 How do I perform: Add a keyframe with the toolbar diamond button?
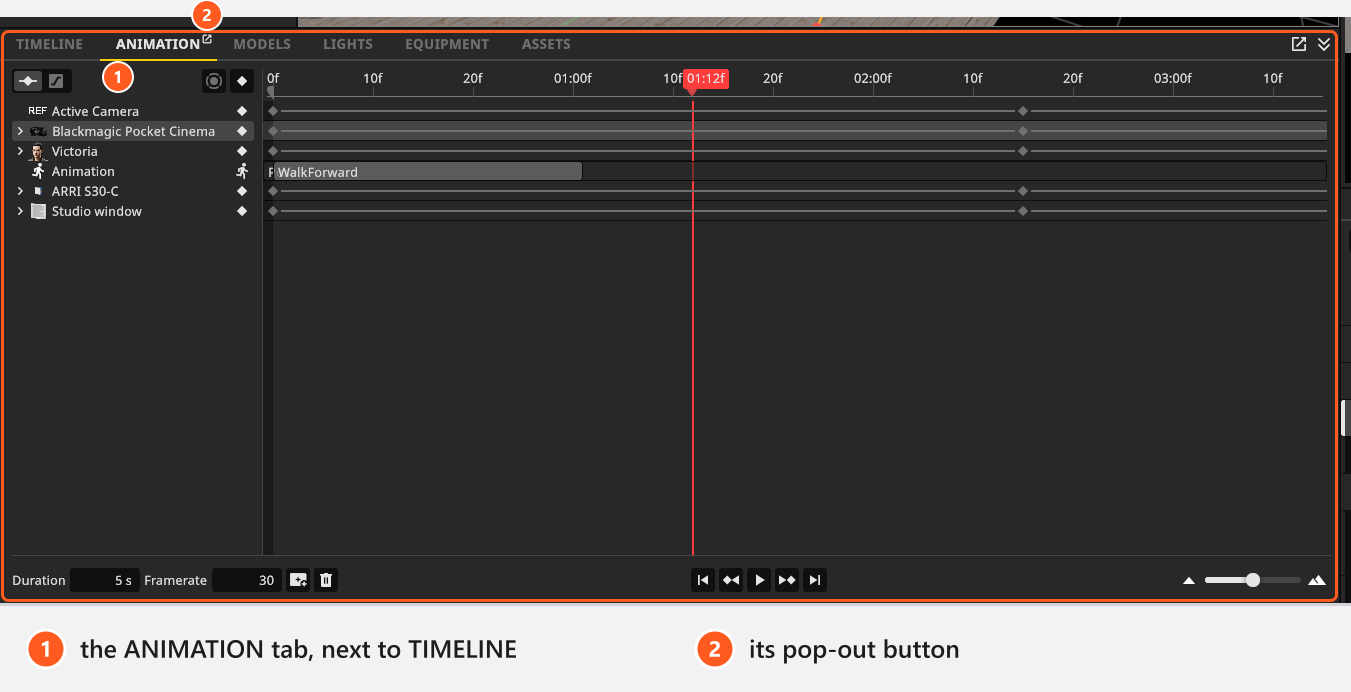point(242,81)
